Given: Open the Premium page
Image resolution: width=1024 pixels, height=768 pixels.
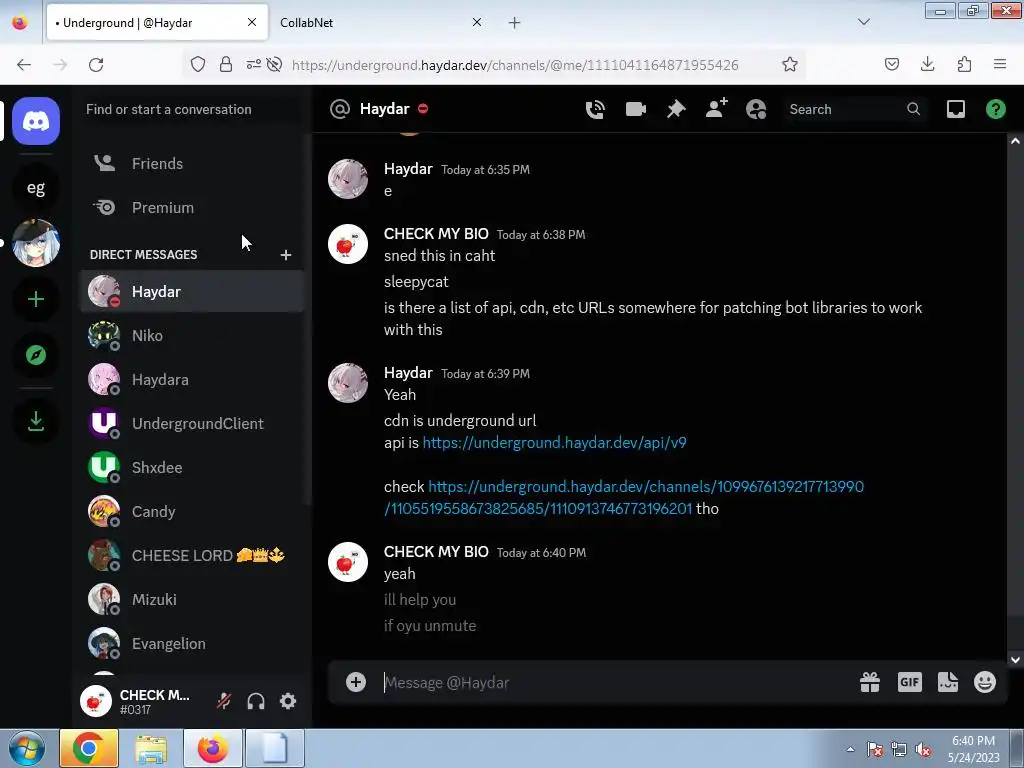Looking at the screenshot, I should pos(192,208).
